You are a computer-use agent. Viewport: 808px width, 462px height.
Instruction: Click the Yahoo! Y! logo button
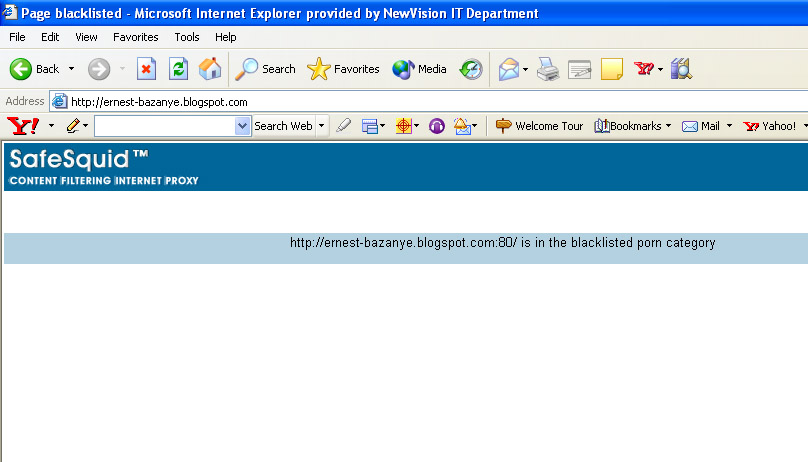23,126
